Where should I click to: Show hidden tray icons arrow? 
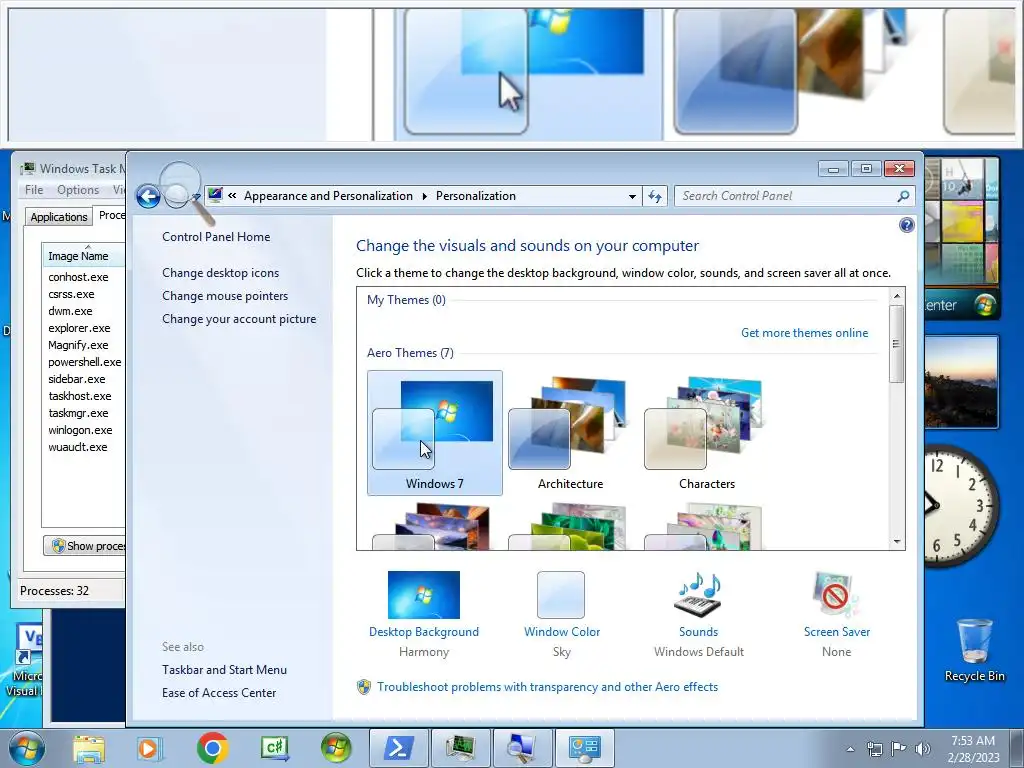[x=850, y=749]
